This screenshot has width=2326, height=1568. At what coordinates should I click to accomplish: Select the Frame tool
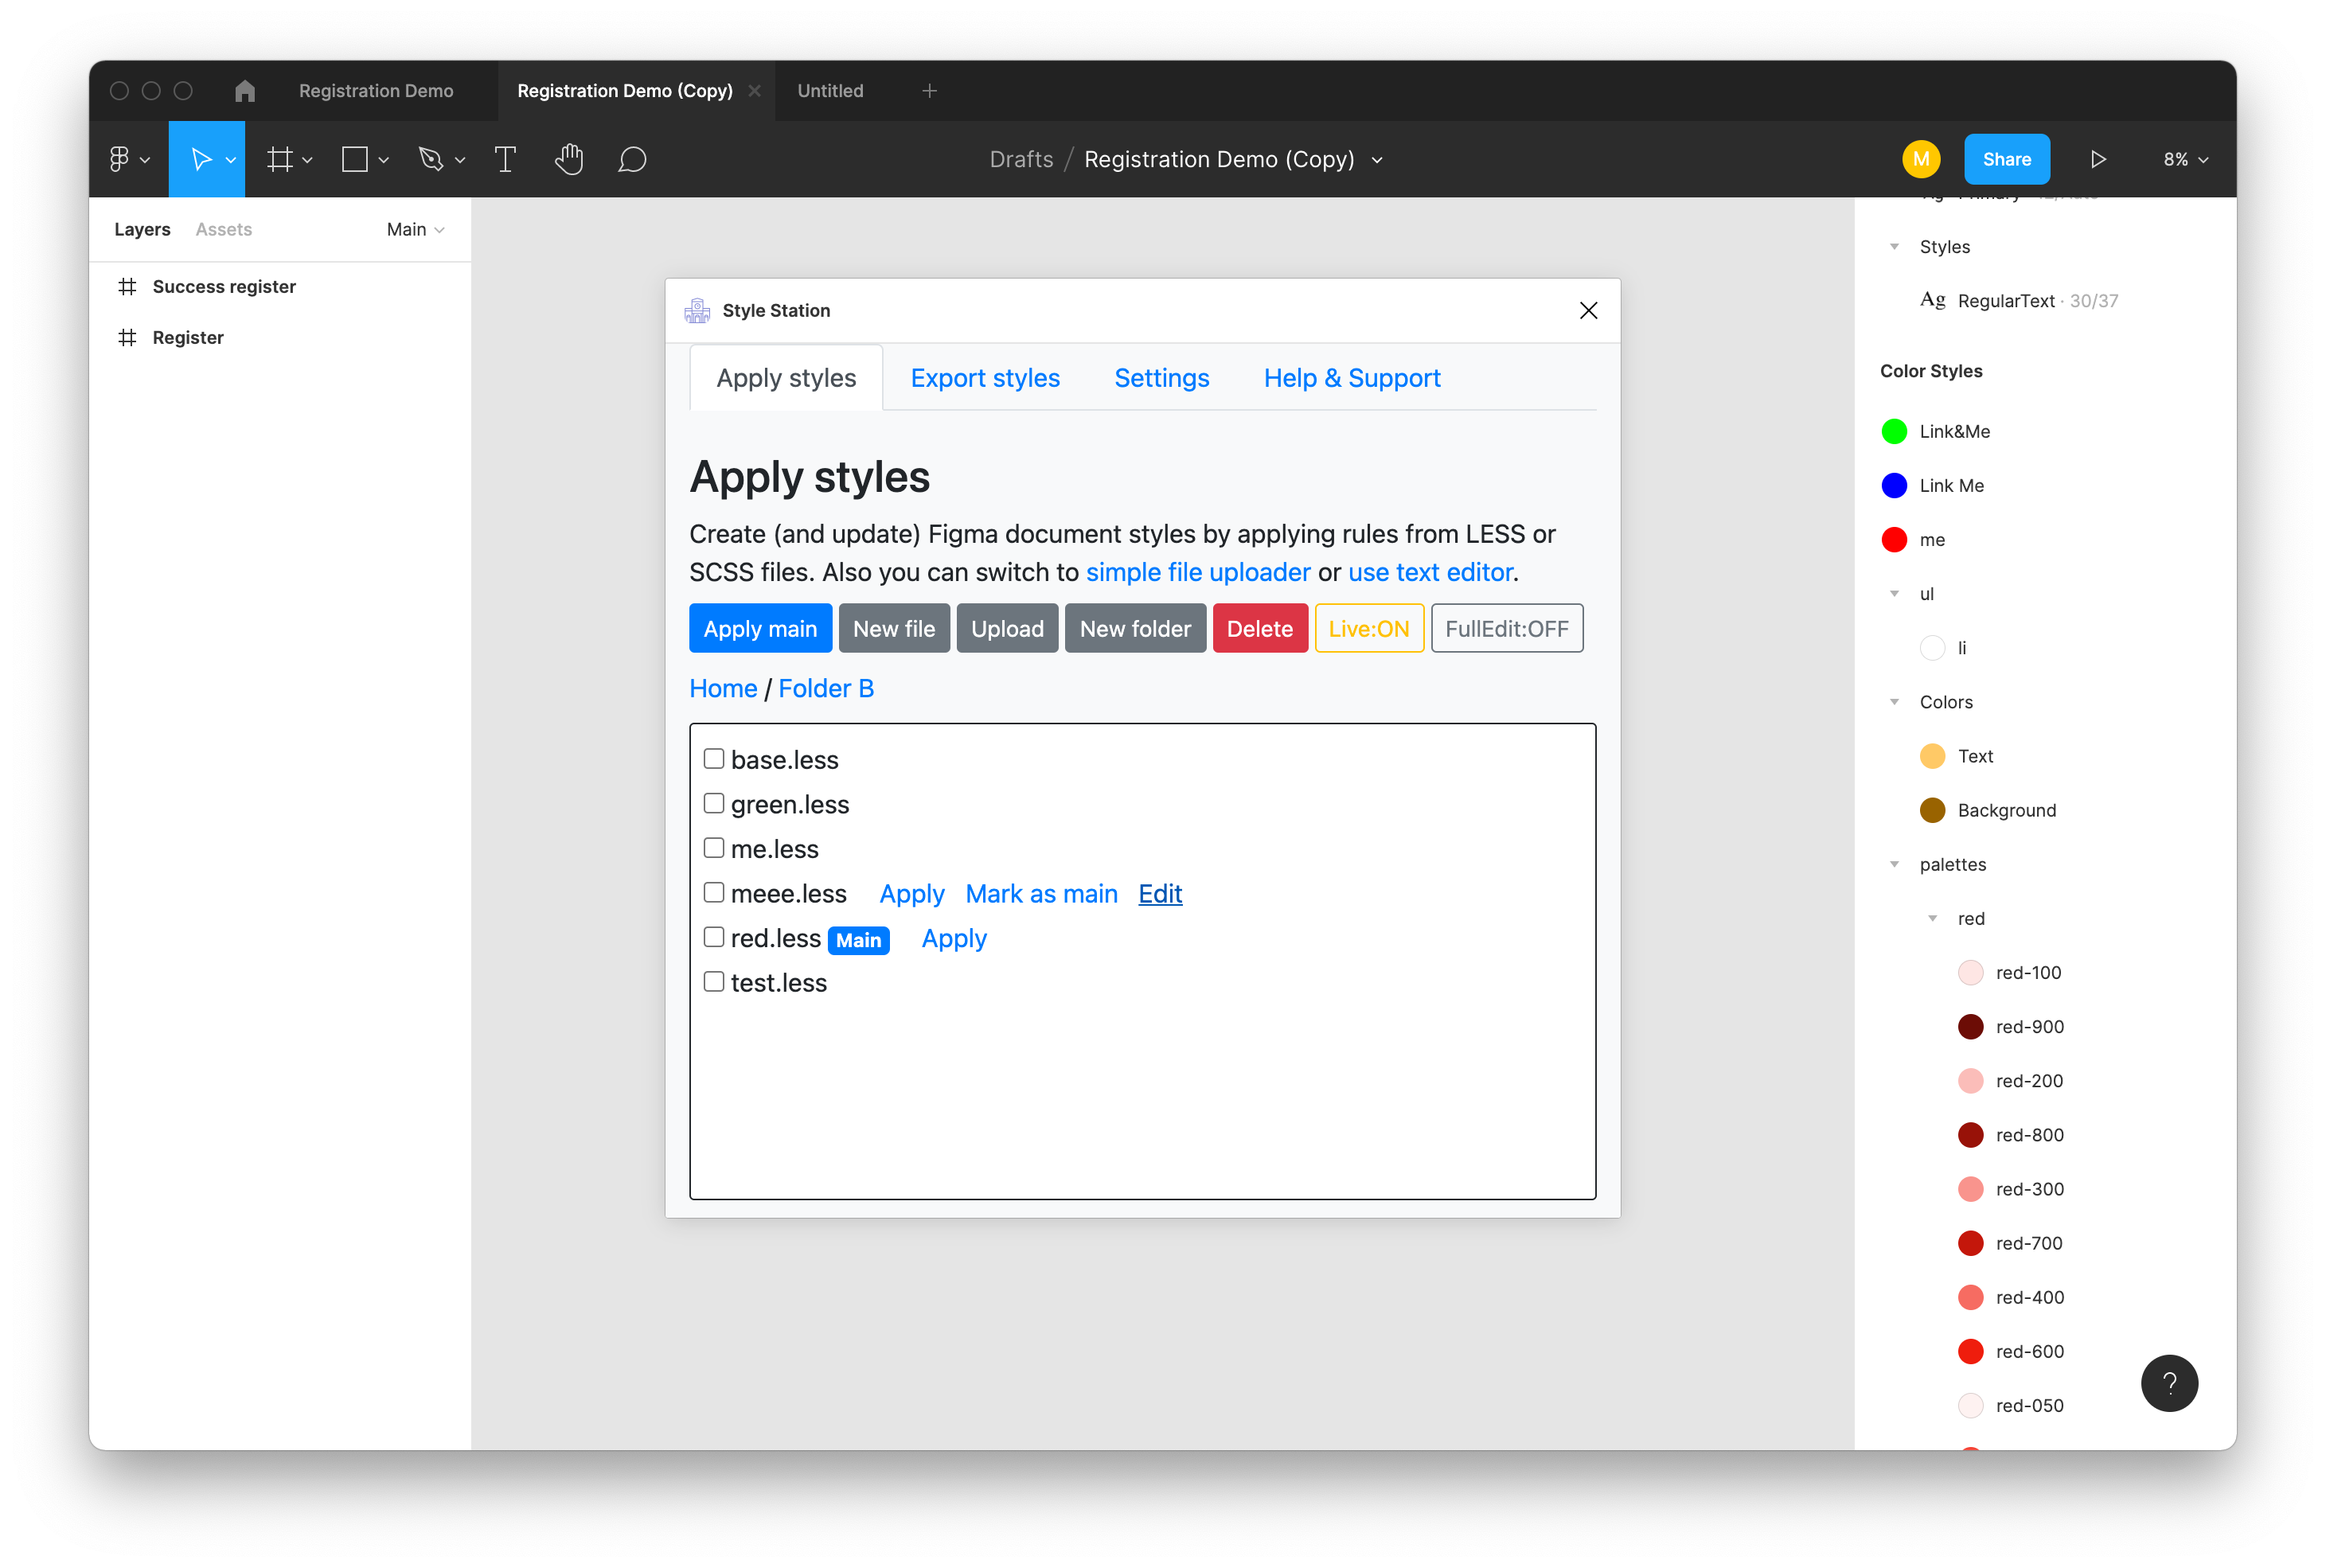coord(280,159)
